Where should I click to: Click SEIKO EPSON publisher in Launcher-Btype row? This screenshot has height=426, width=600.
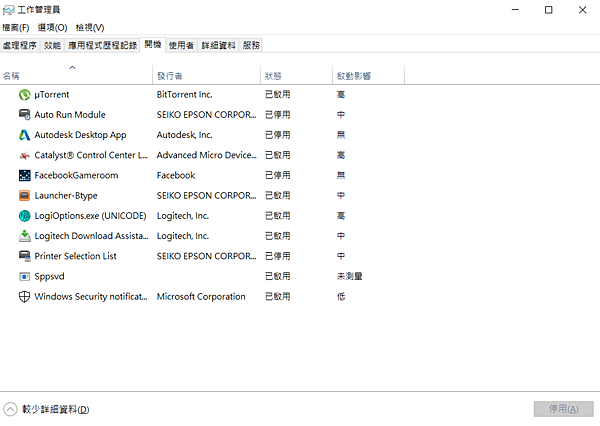[x=207, y=196]
